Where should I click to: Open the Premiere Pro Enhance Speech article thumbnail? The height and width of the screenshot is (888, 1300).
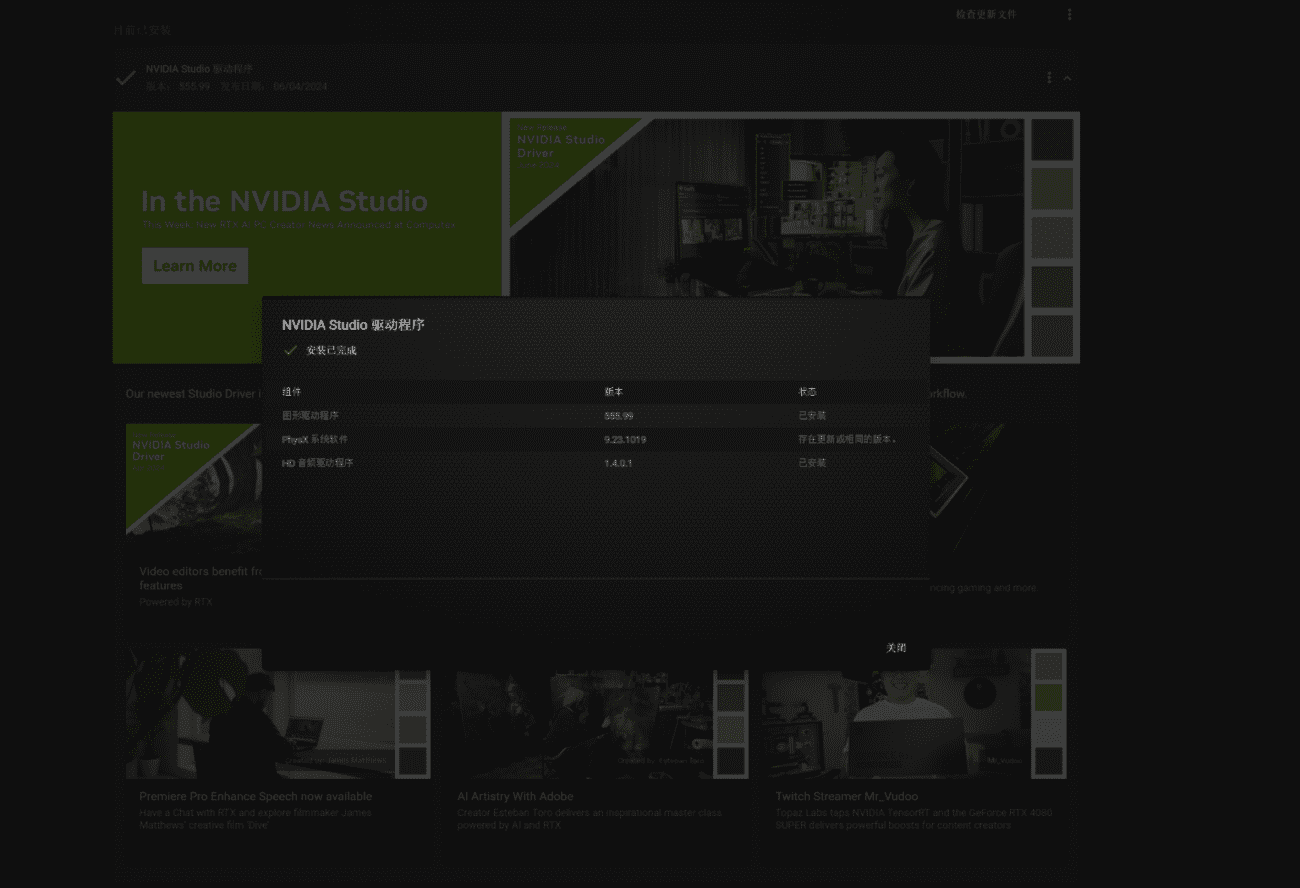265,712
